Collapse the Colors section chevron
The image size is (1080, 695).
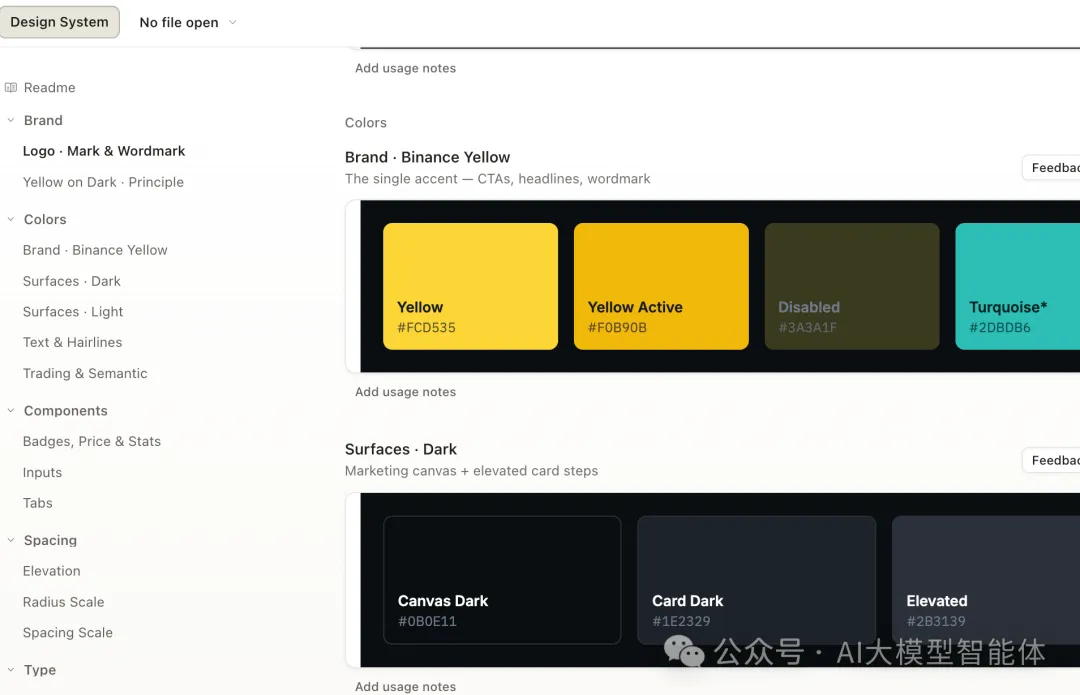point(10,219)
